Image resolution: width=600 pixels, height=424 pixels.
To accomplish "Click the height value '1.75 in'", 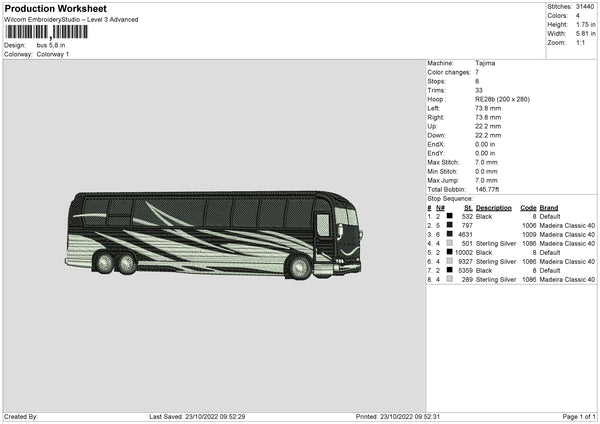I will (x=585, y=24).
